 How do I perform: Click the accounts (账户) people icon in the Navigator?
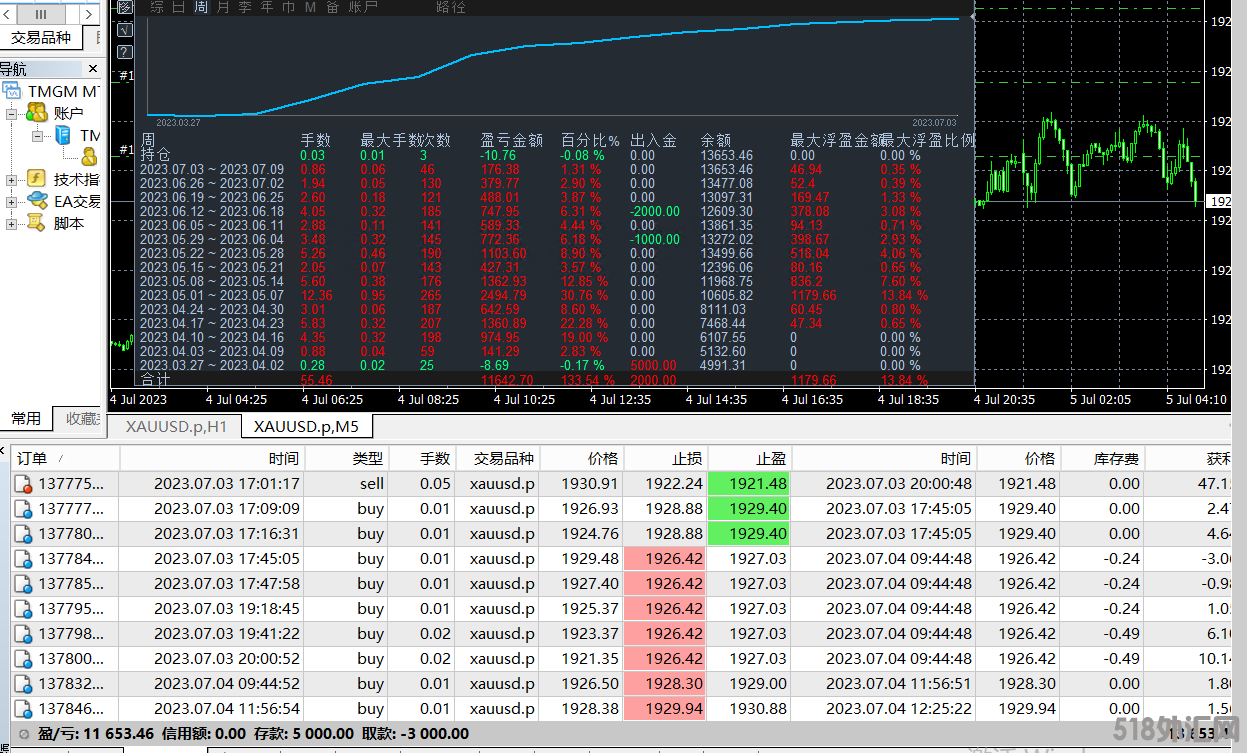[37, 113]
